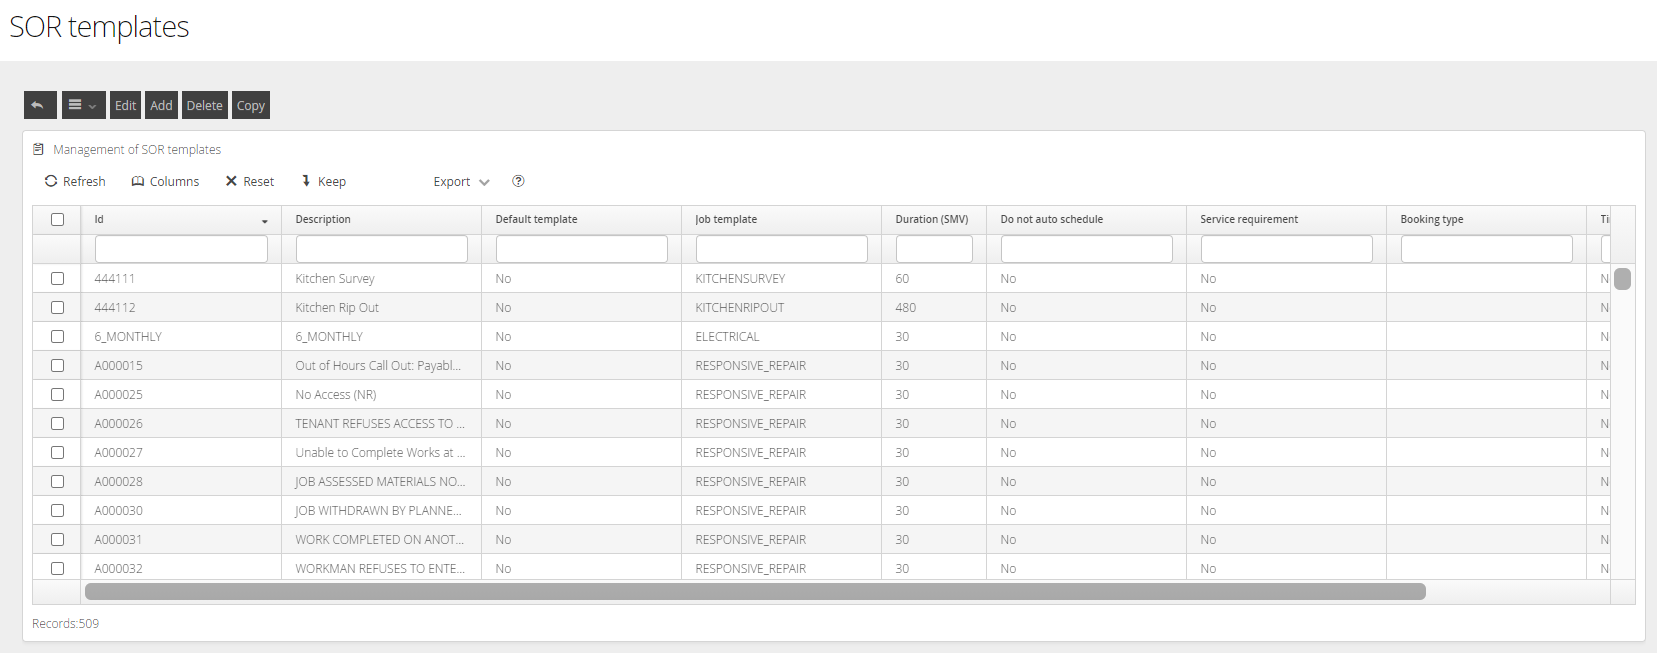
Task: Tick the checkbox for row 444112
Action: coord(57,307)
